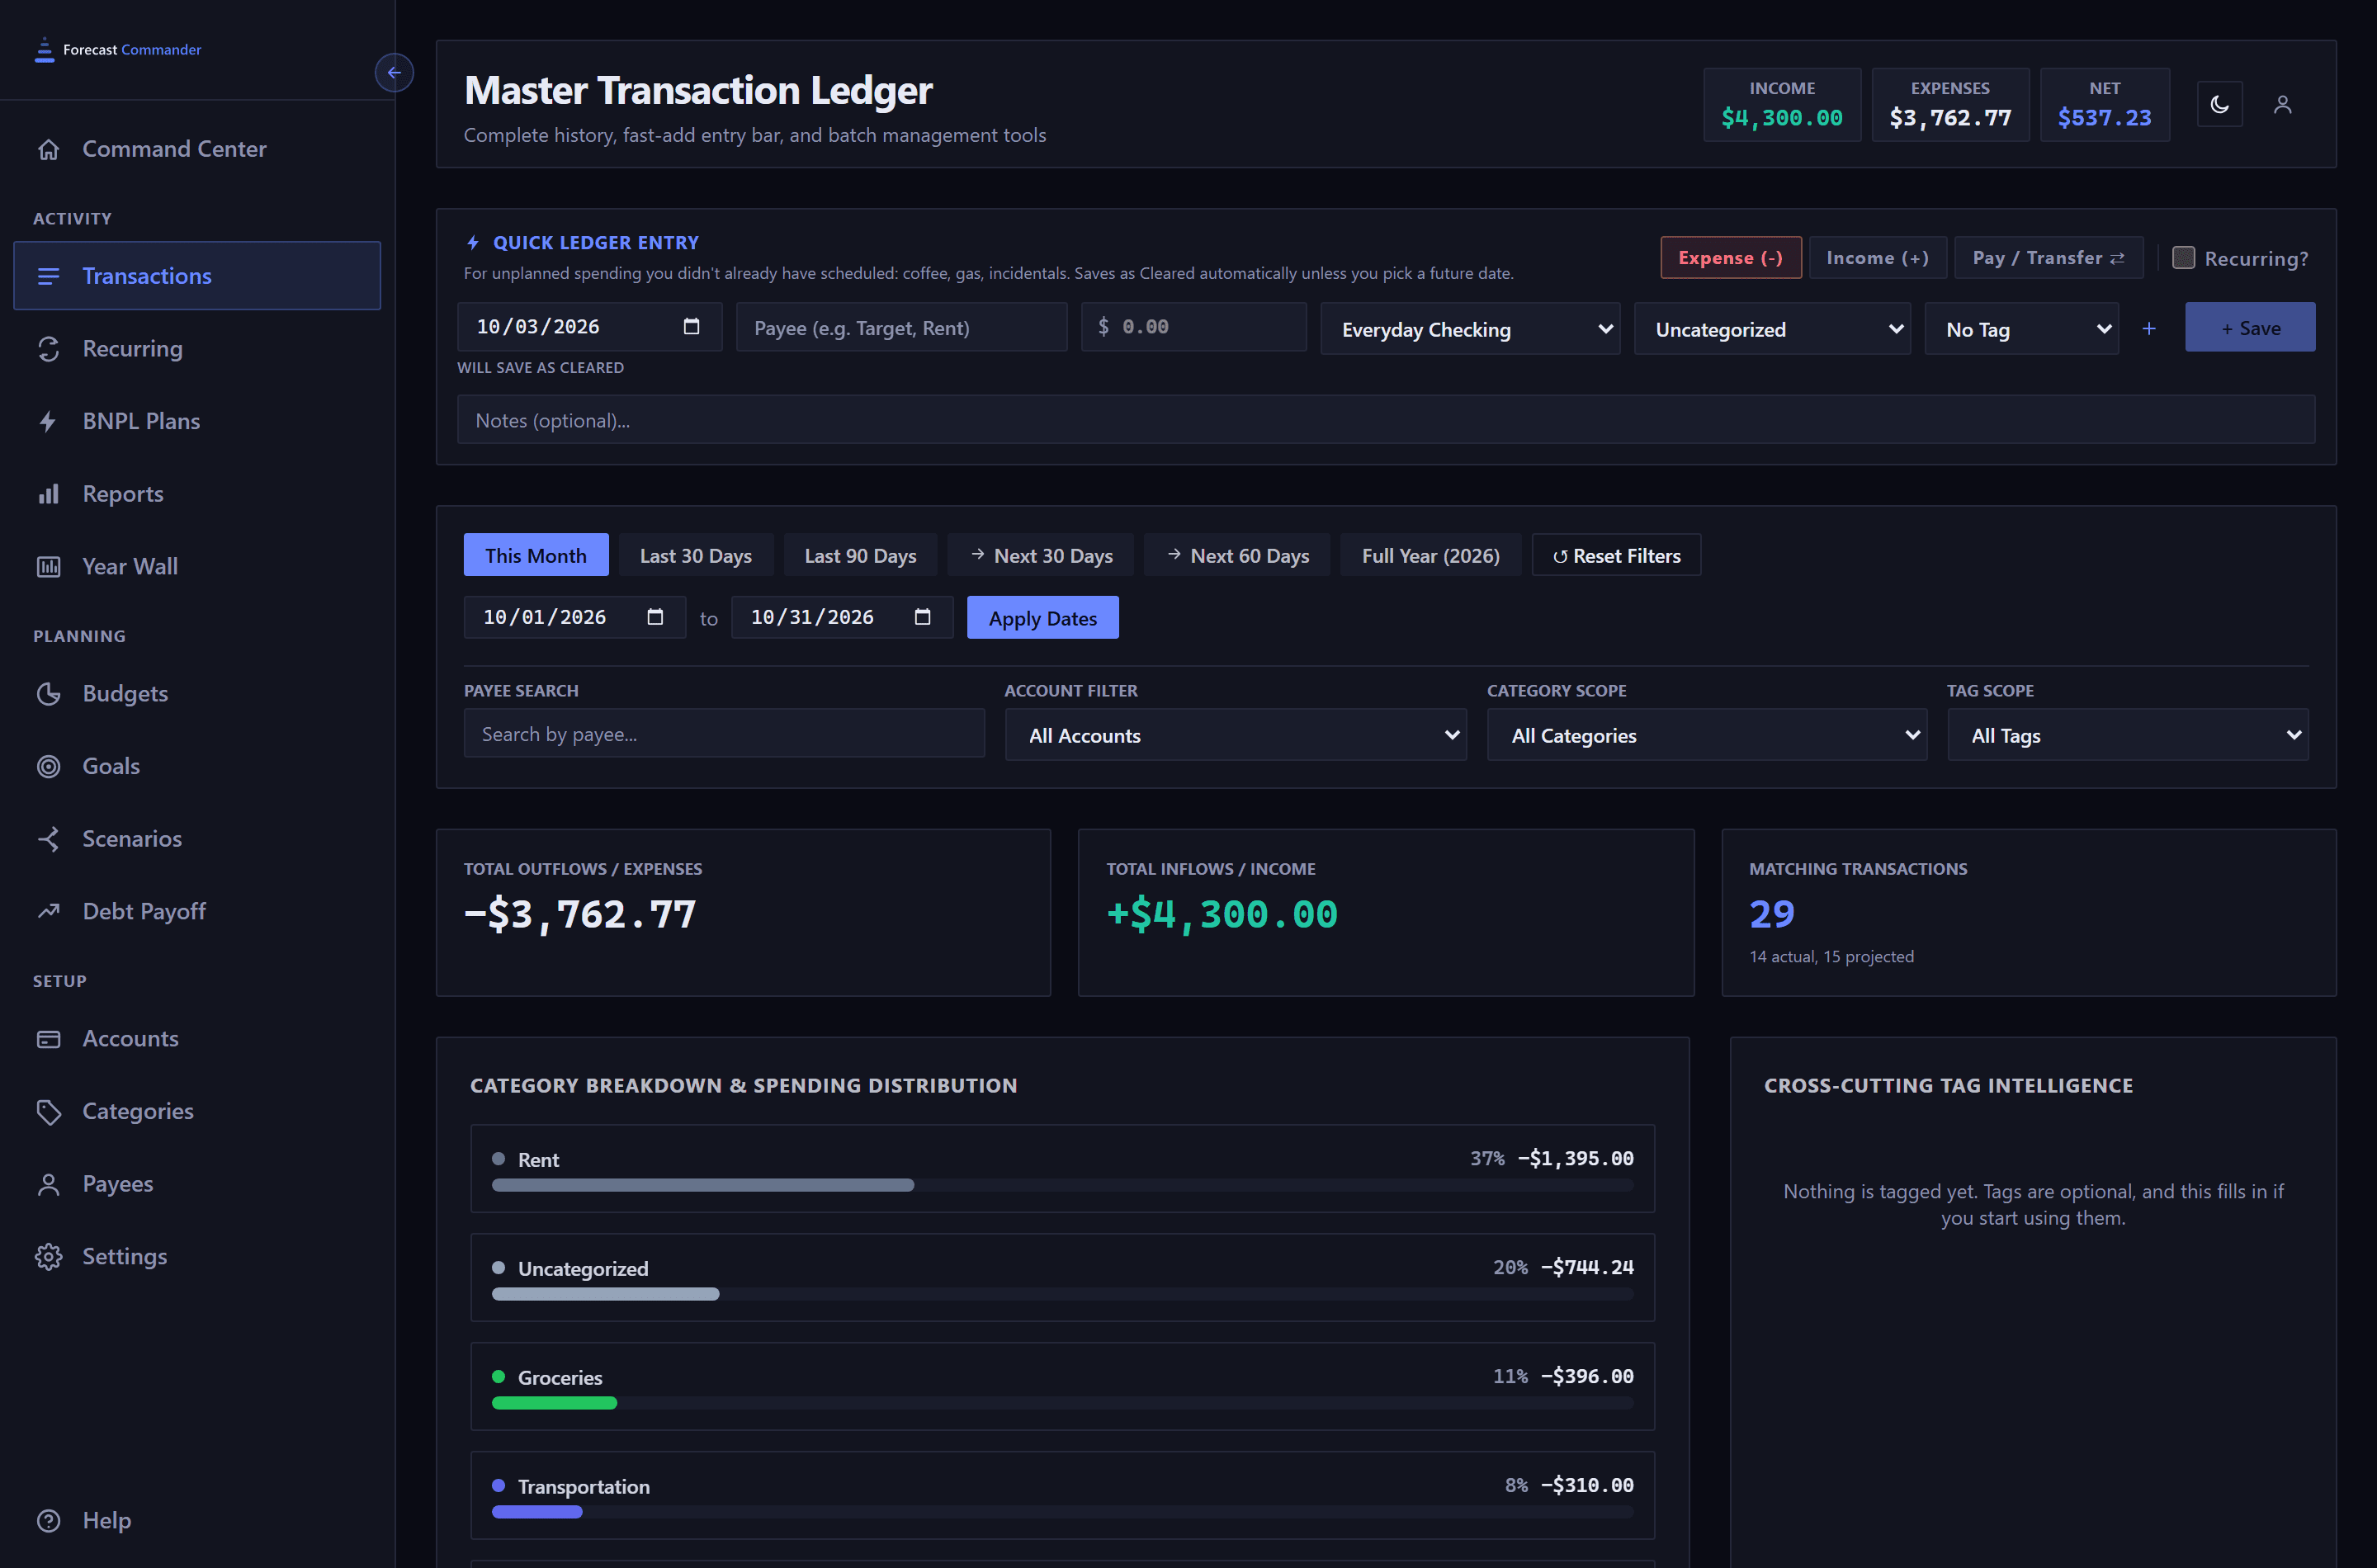Open the calendar picker for quick entry date
The image size is (2377, 1568).
691,326
